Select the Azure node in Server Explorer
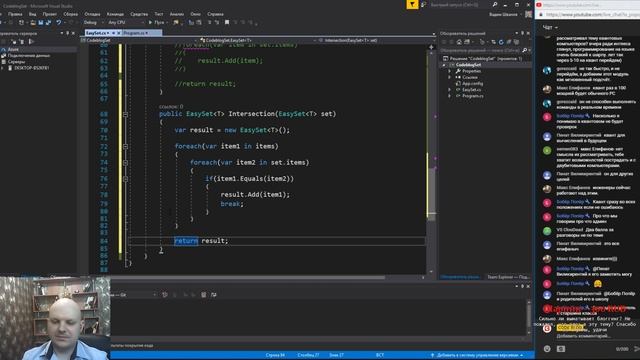Viewport: 640px width, 360px height. point(13,49)
